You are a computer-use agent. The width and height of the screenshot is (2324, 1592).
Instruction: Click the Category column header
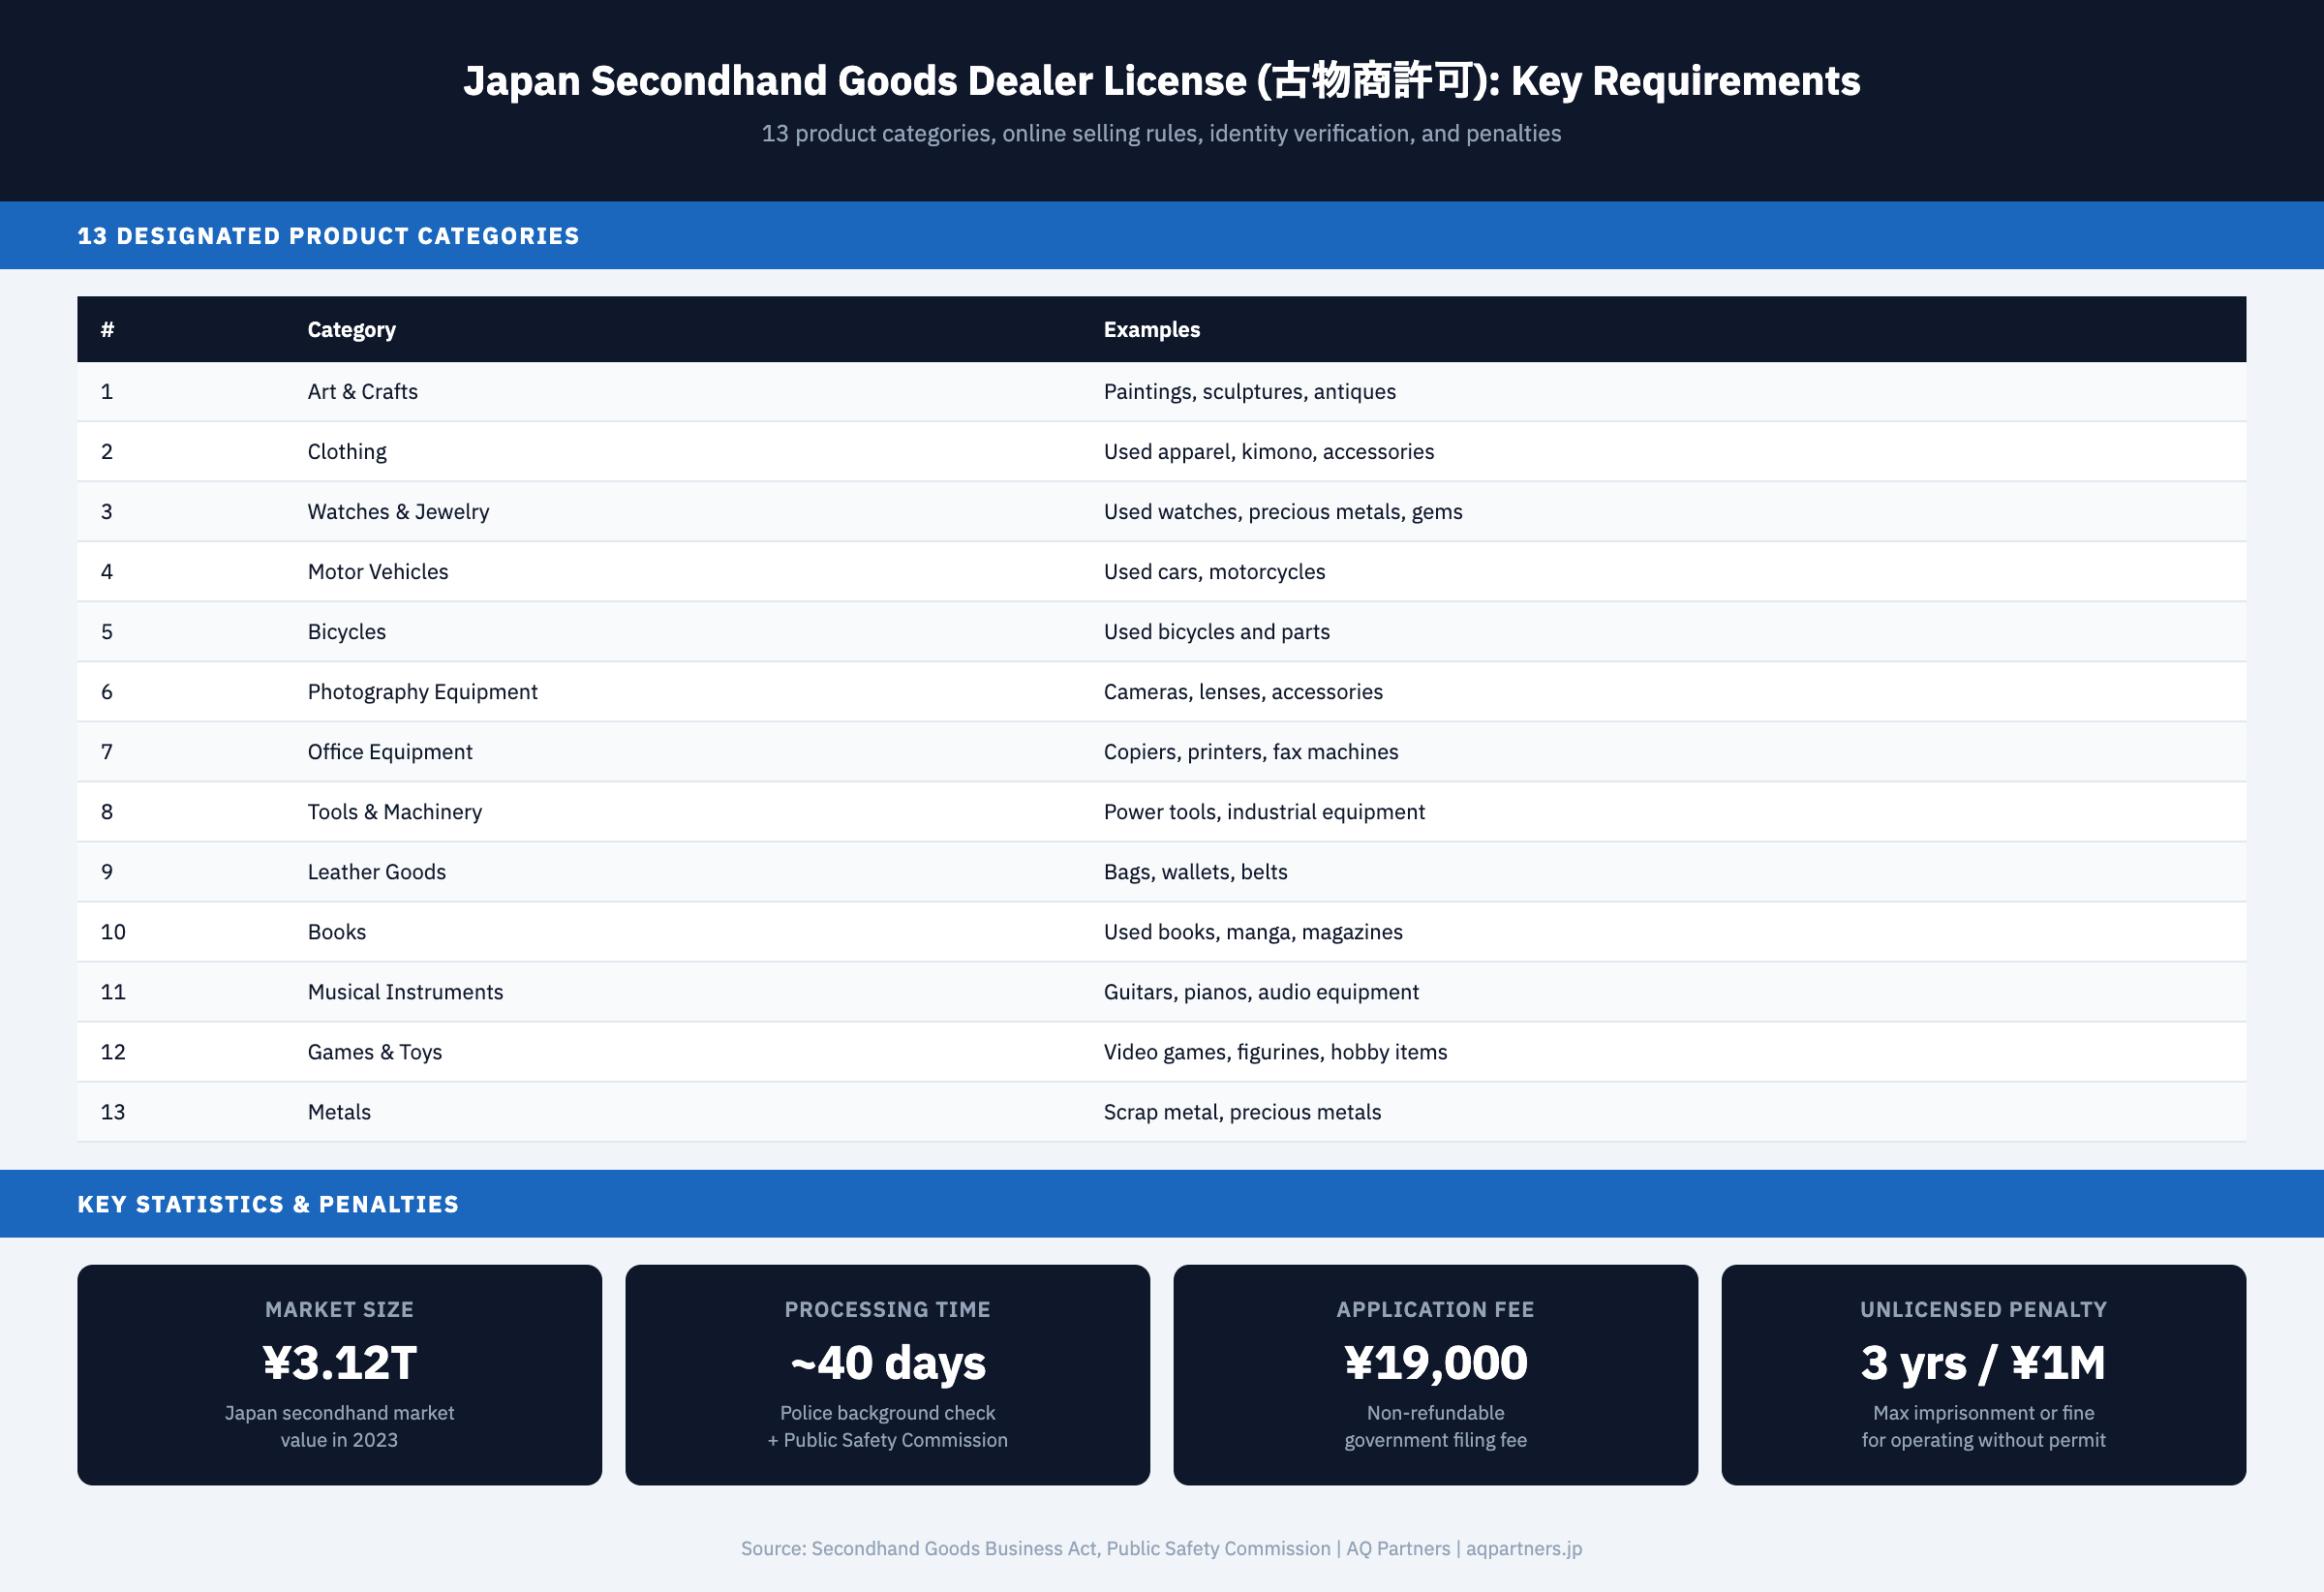click(351, 329)
